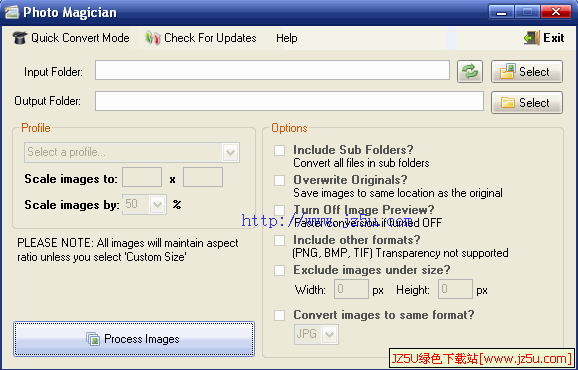
Task: Close the Photo Magician window
Action: 556,12
